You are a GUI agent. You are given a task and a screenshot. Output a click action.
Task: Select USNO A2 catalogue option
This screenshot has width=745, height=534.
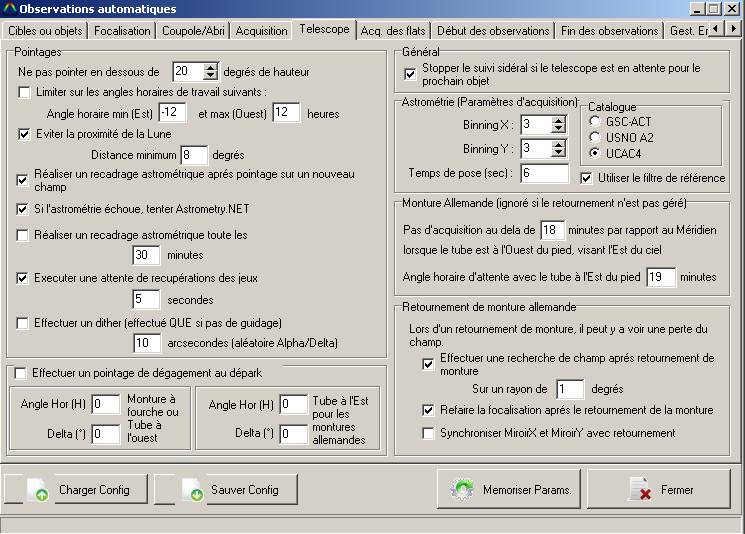[595, 137]
